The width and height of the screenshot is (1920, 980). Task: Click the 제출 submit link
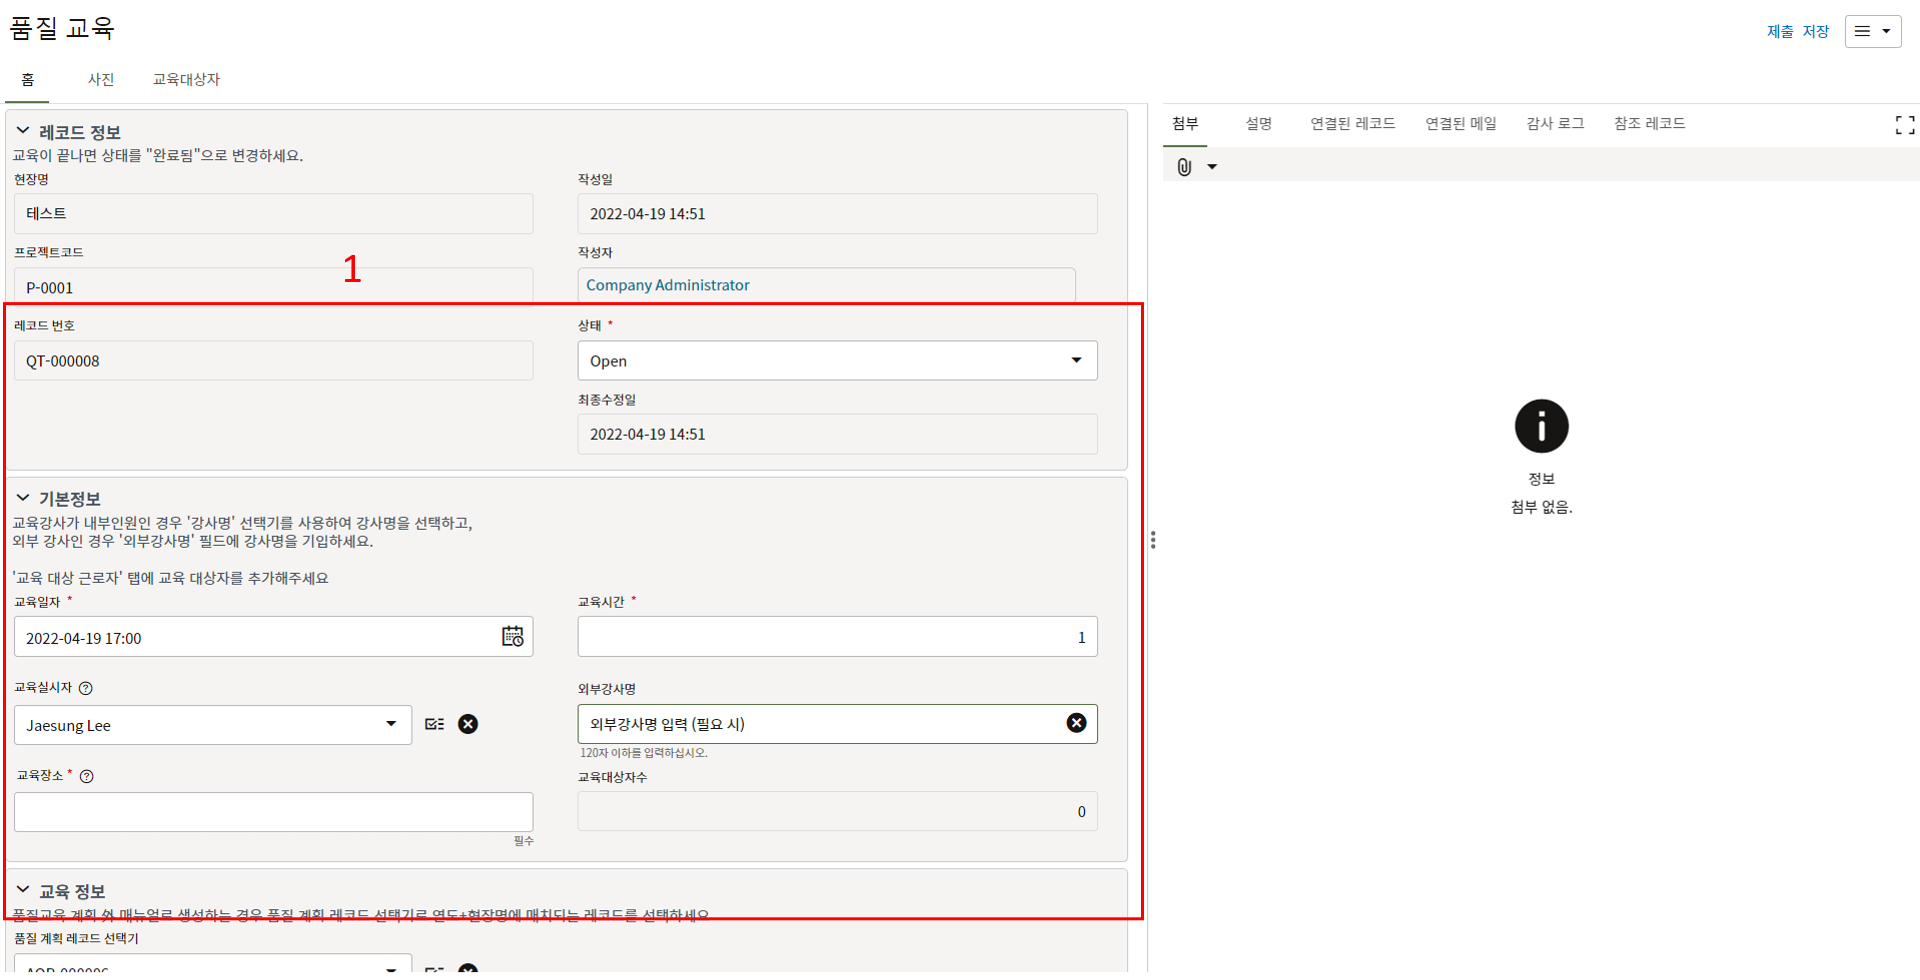[1779, 31]
